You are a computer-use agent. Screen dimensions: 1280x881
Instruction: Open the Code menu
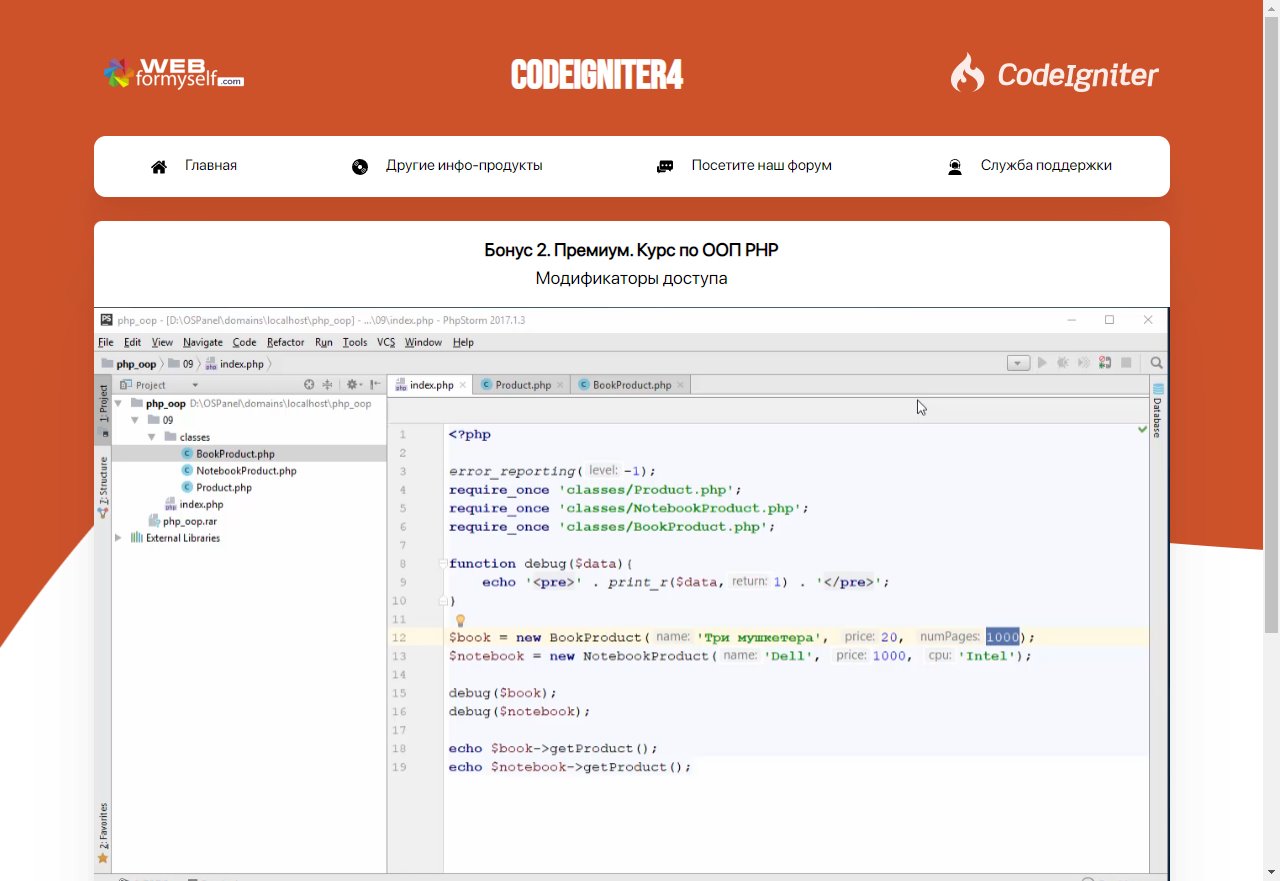pyautogui.click(x=245, y=342)
